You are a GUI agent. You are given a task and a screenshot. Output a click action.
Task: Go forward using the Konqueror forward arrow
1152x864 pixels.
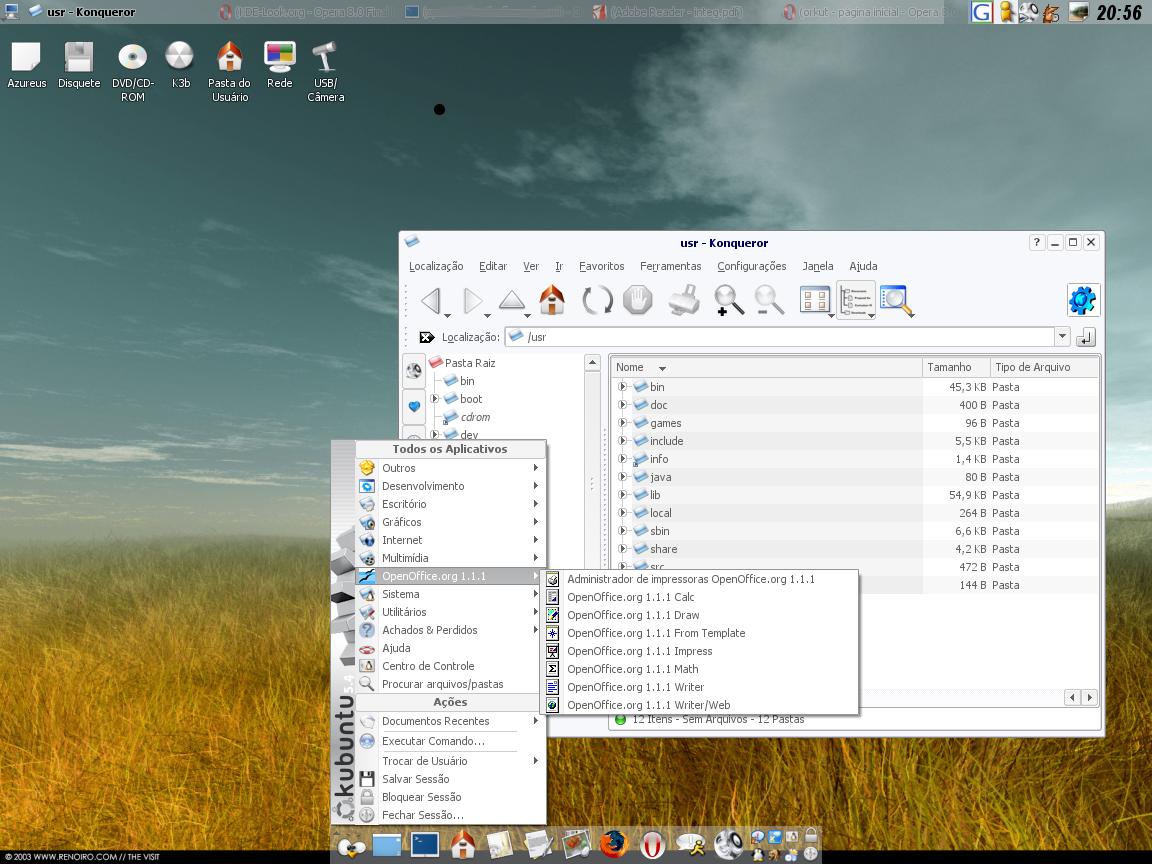[x=472, y=300]
